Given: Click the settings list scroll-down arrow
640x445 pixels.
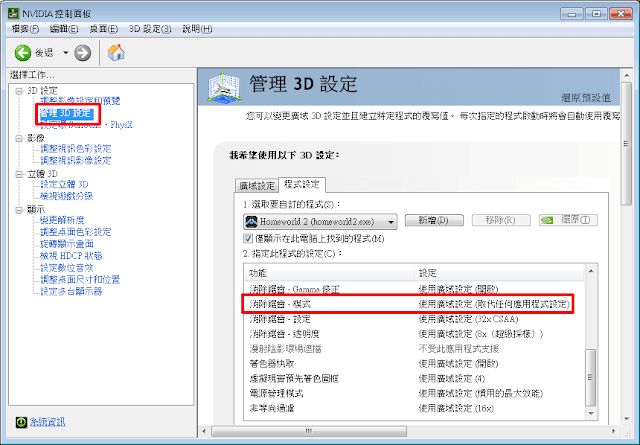Looking at the screenshot, I should (x=591, y=414).
